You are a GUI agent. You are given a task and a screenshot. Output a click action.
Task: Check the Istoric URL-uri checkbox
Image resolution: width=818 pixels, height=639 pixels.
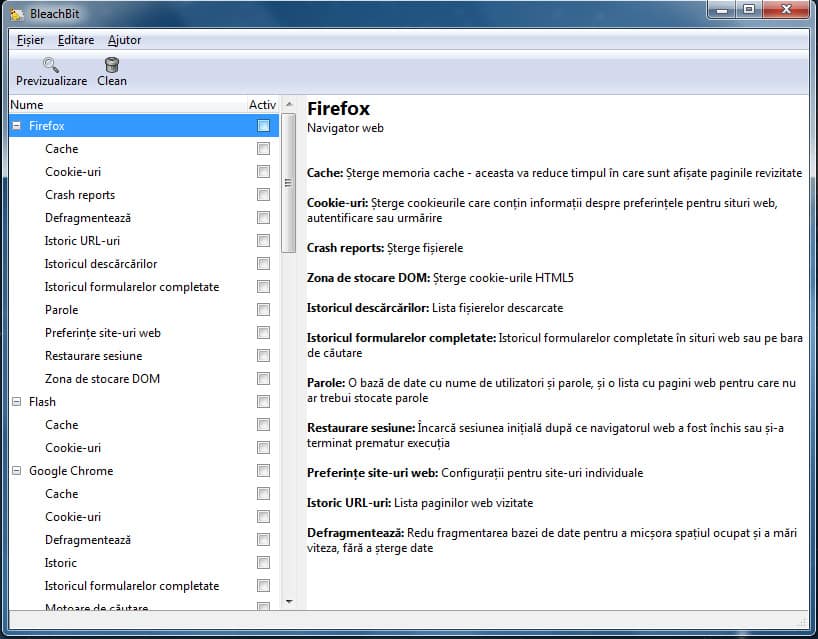point(263,240)
